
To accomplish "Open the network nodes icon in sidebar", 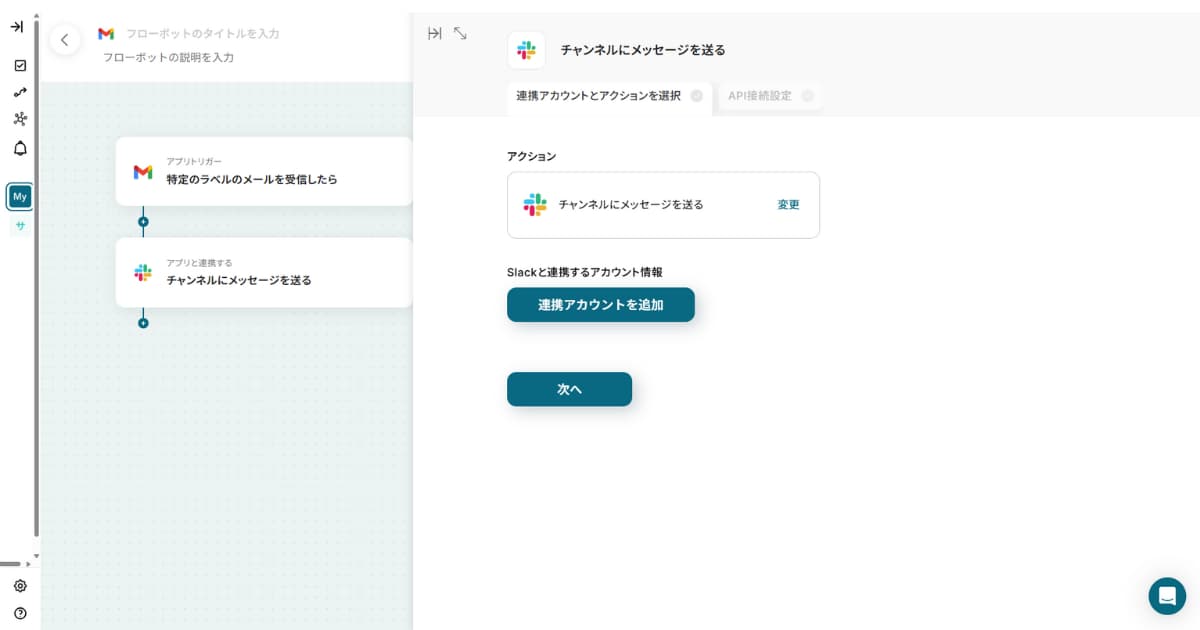I will coord(20,119).
